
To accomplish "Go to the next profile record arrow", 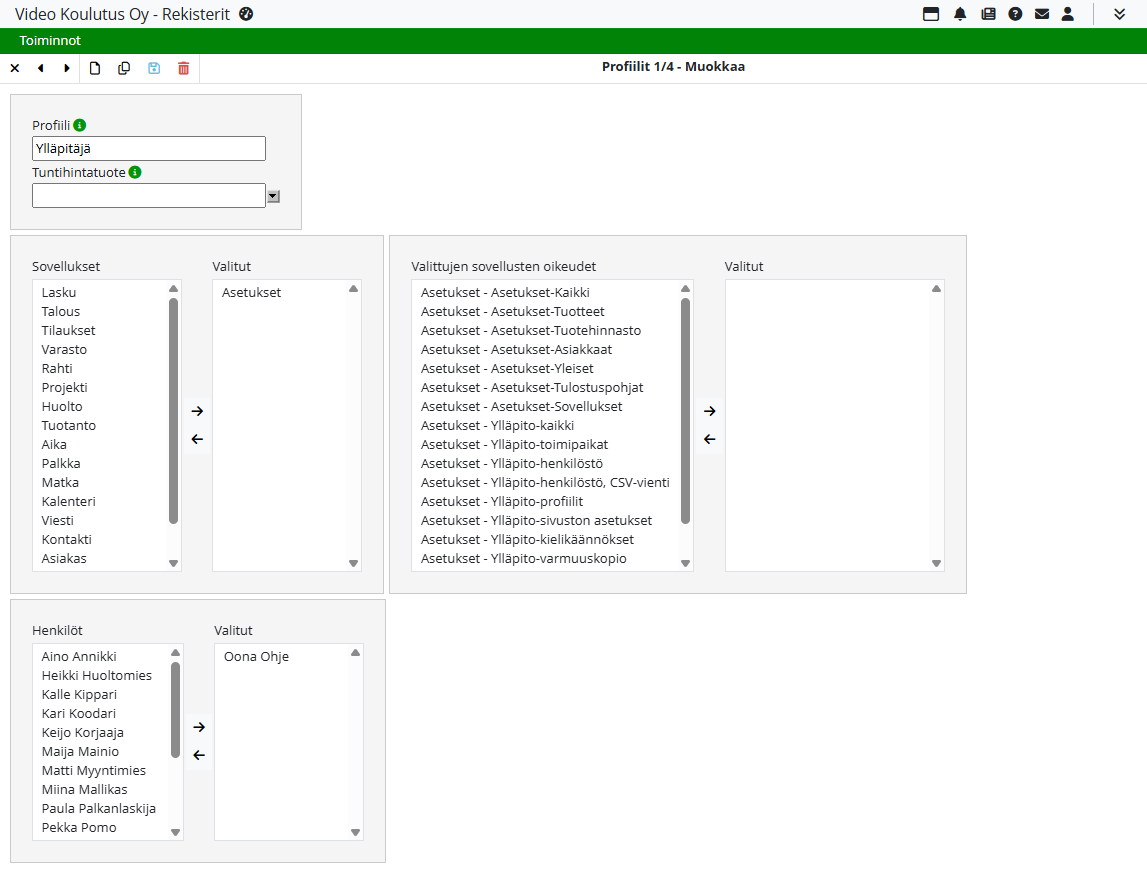I will click(x=67, y=68).
